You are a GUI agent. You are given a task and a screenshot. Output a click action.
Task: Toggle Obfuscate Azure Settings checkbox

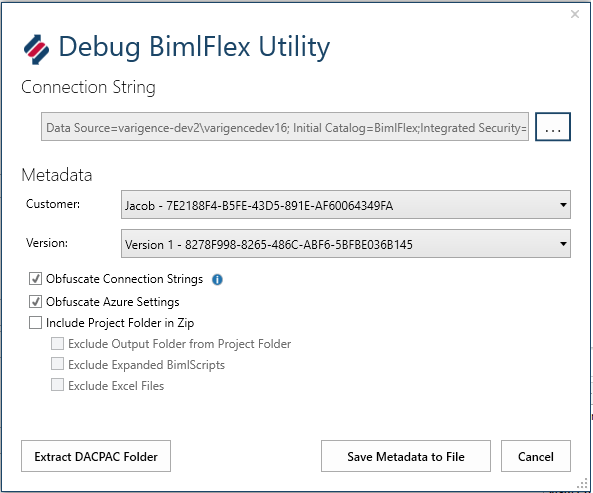pos(36,302)
